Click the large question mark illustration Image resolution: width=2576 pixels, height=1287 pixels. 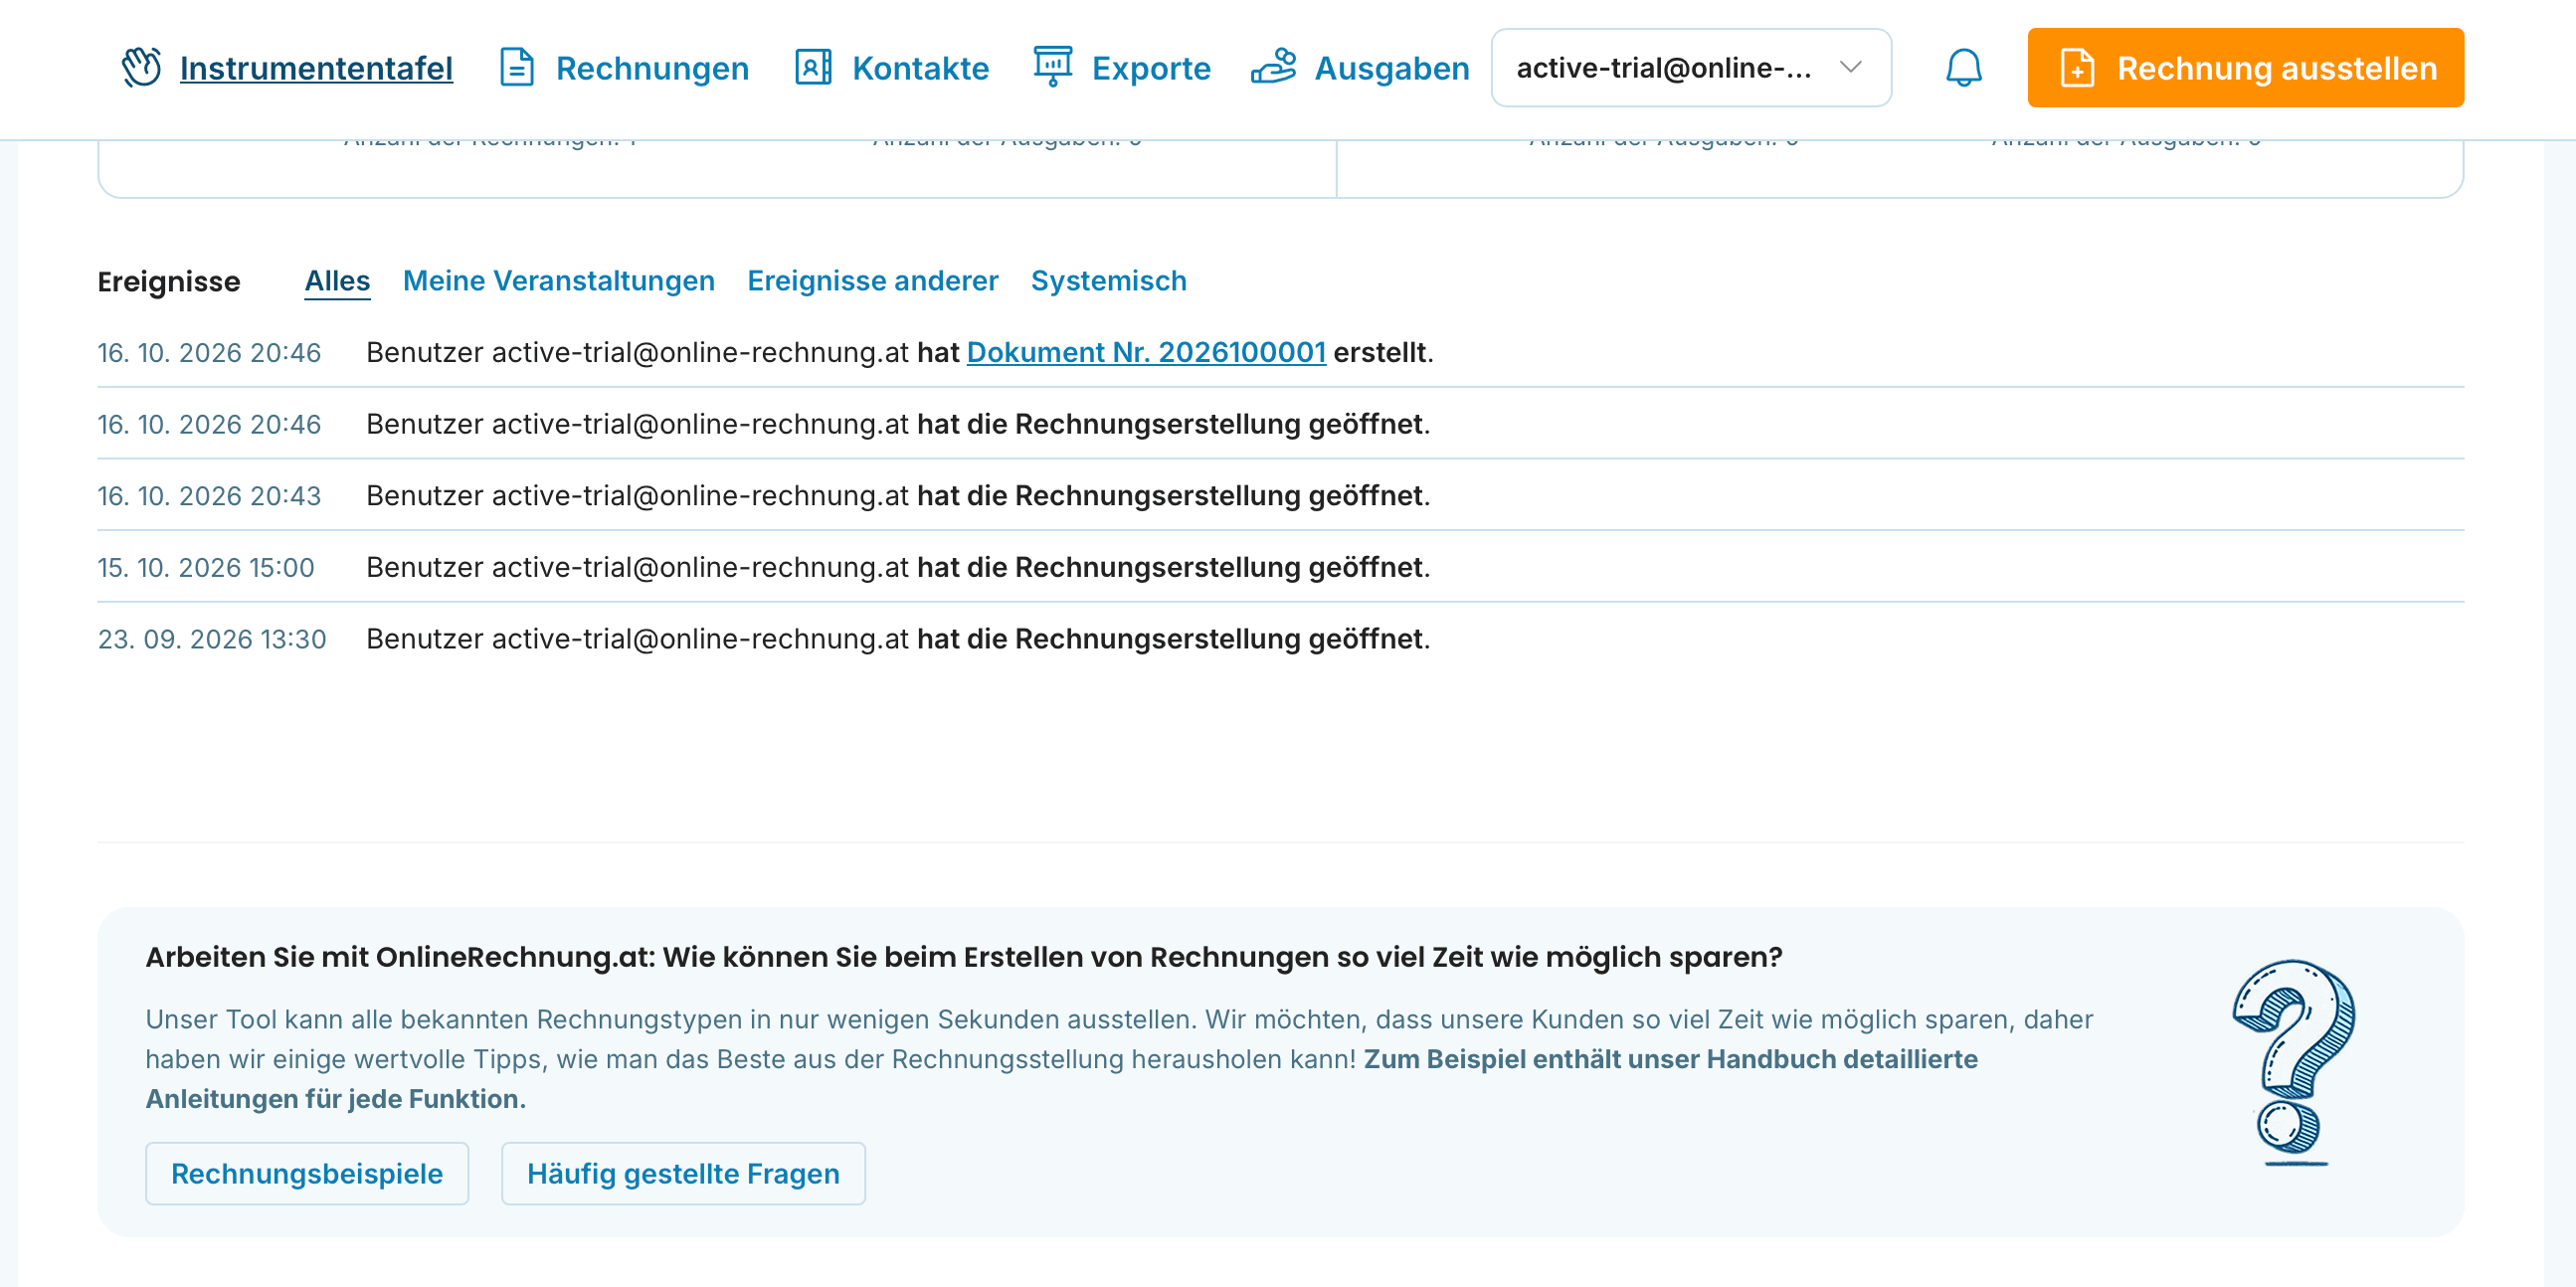pos(2293,1062)
